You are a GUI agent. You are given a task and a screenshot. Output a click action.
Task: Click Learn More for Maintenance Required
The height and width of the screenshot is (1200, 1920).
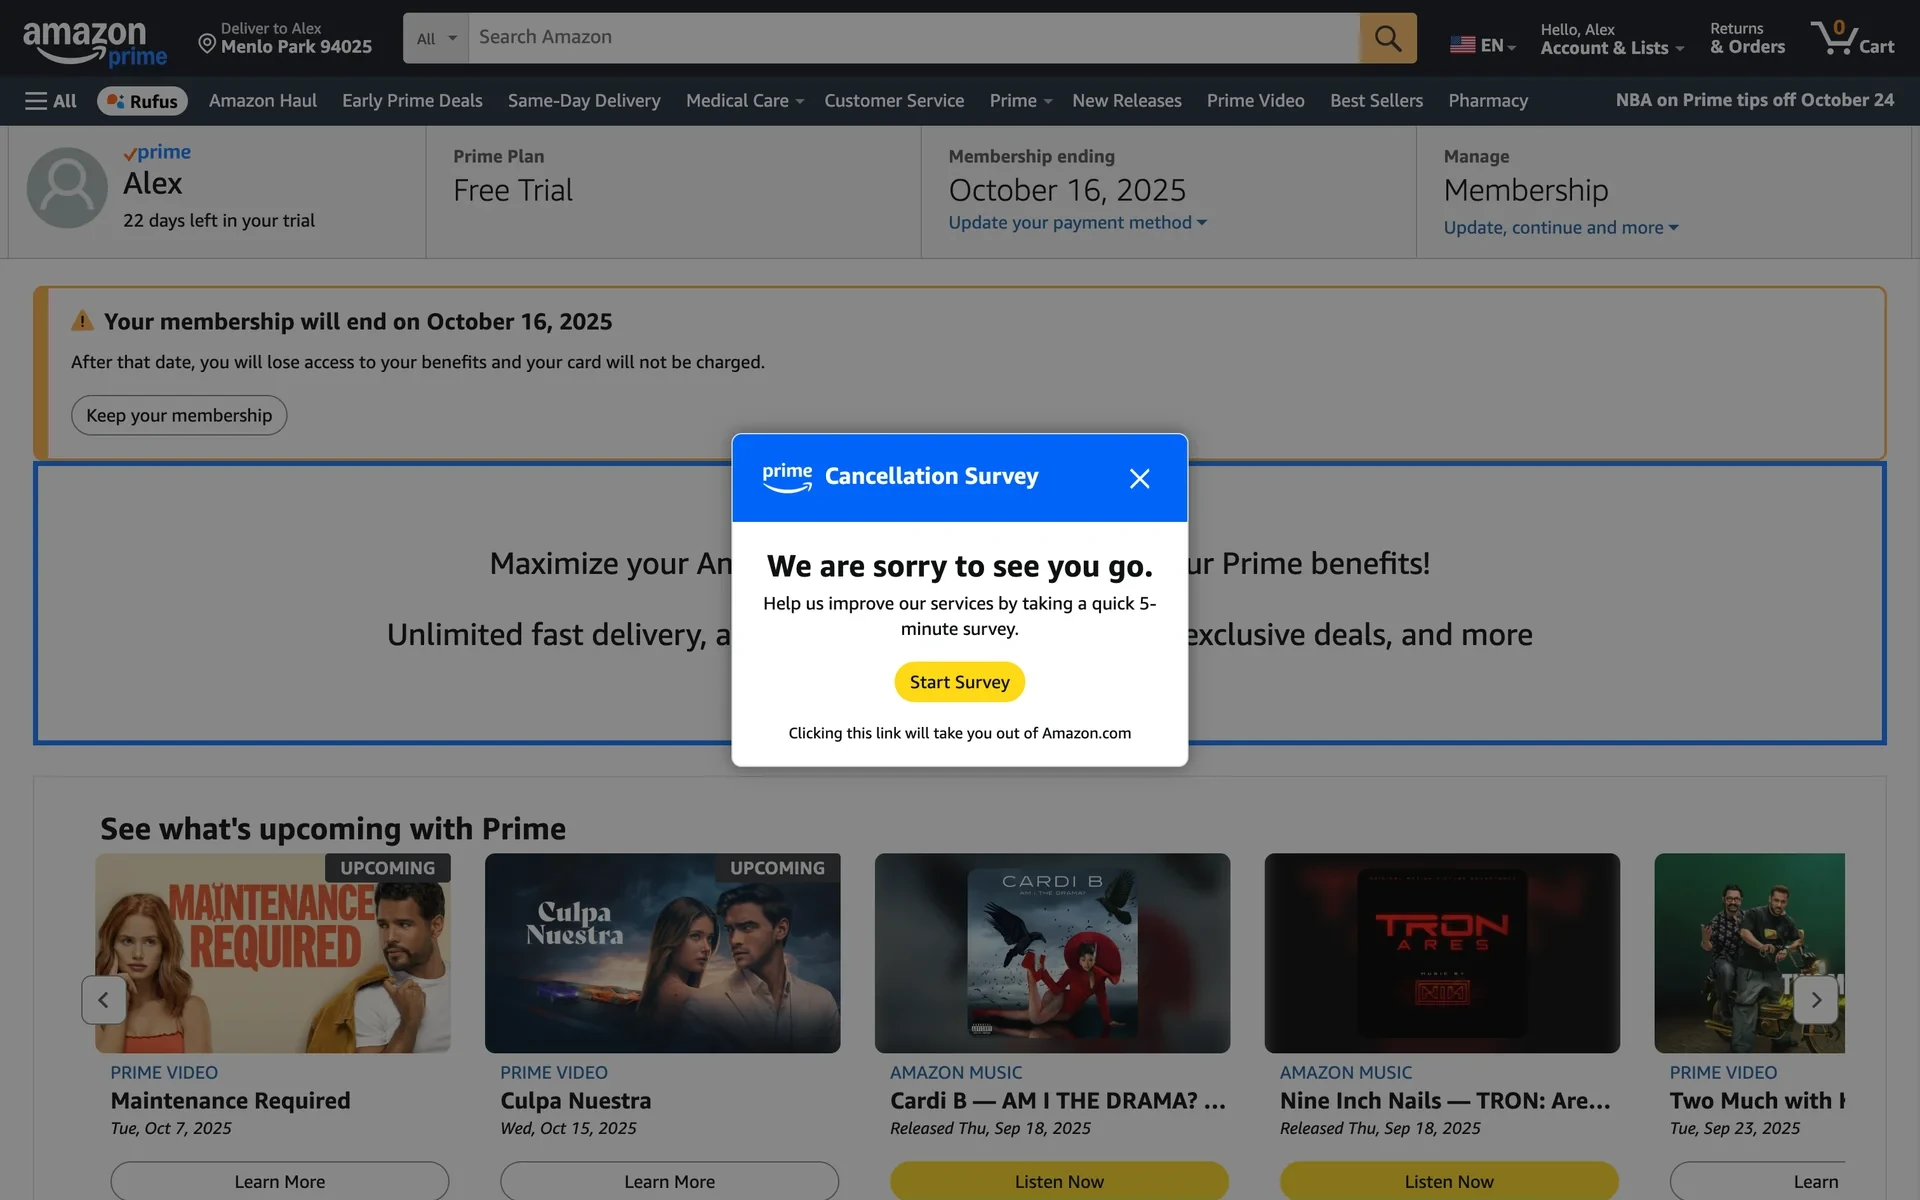click(x=280, y=1181)
